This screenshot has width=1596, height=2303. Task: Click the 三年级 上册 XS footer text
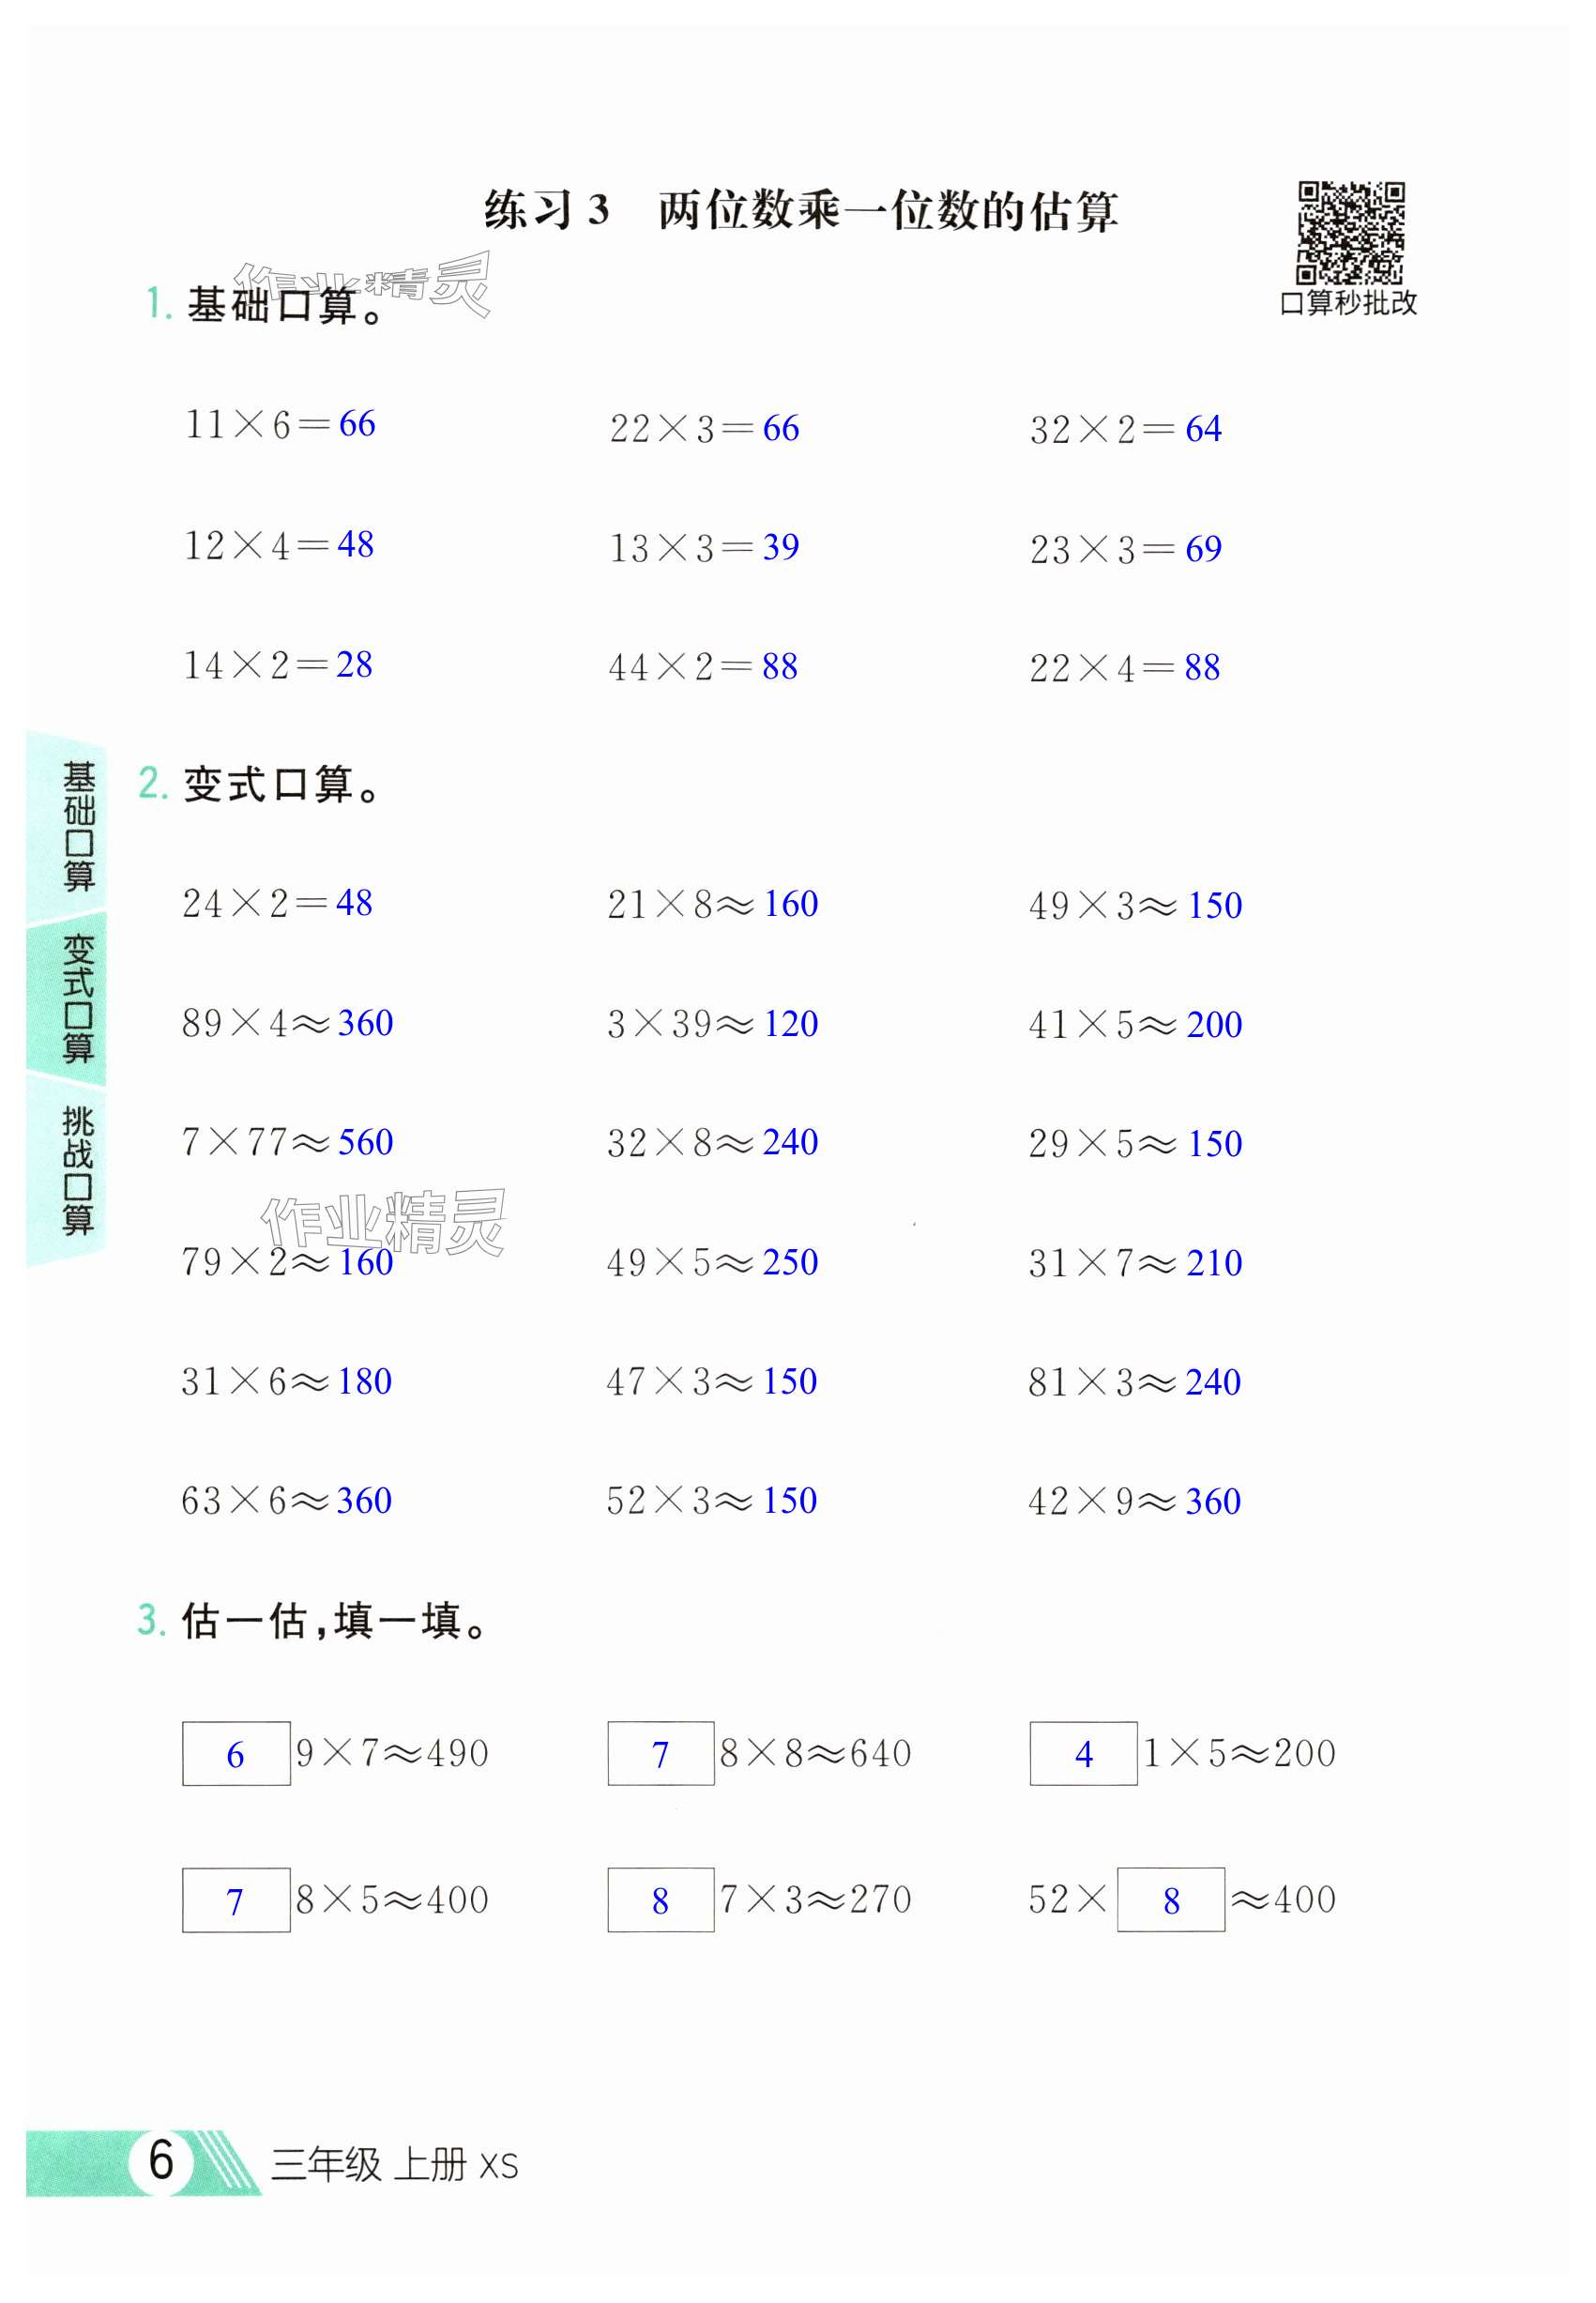coord(394,2164)
